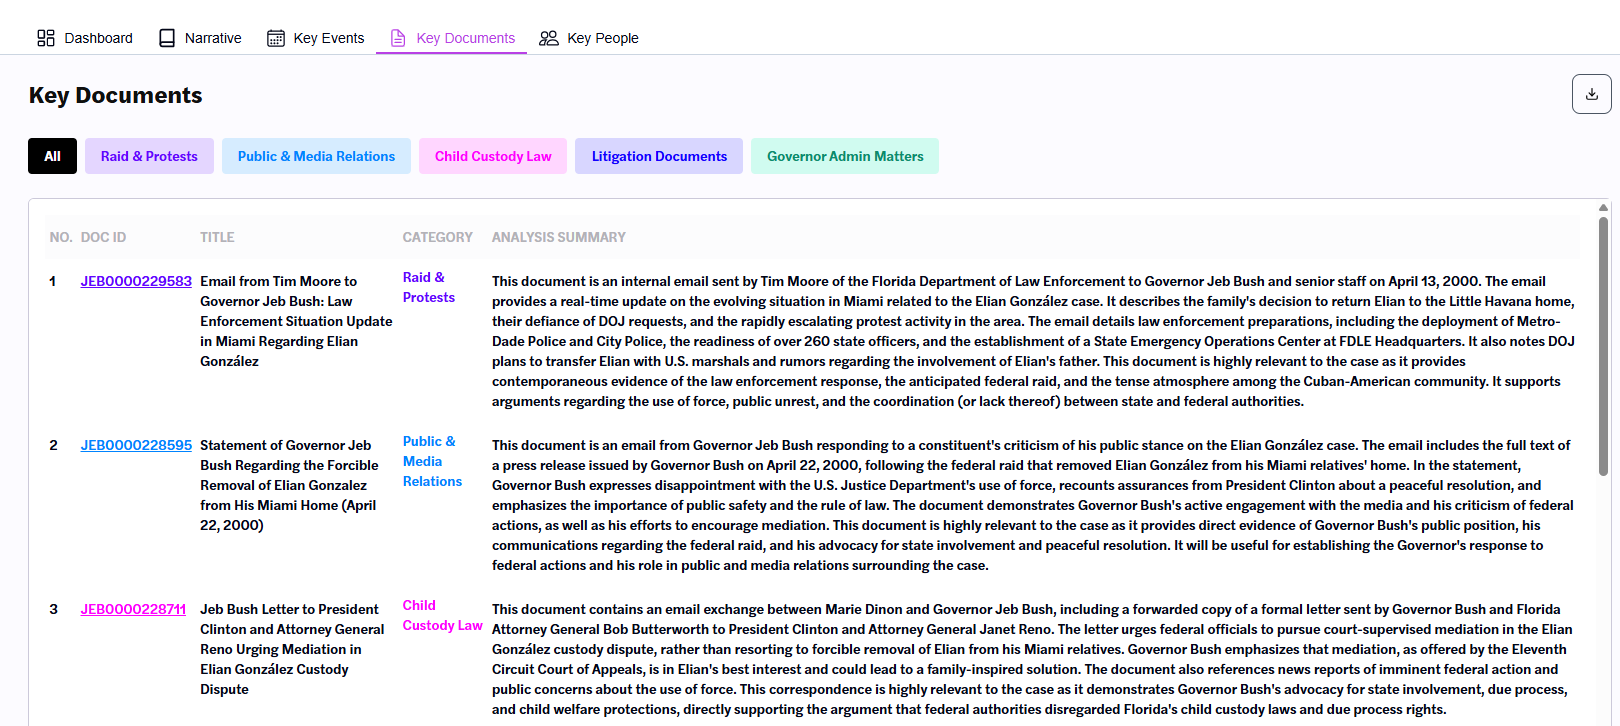Click the Key People users icon

point(549,38)
